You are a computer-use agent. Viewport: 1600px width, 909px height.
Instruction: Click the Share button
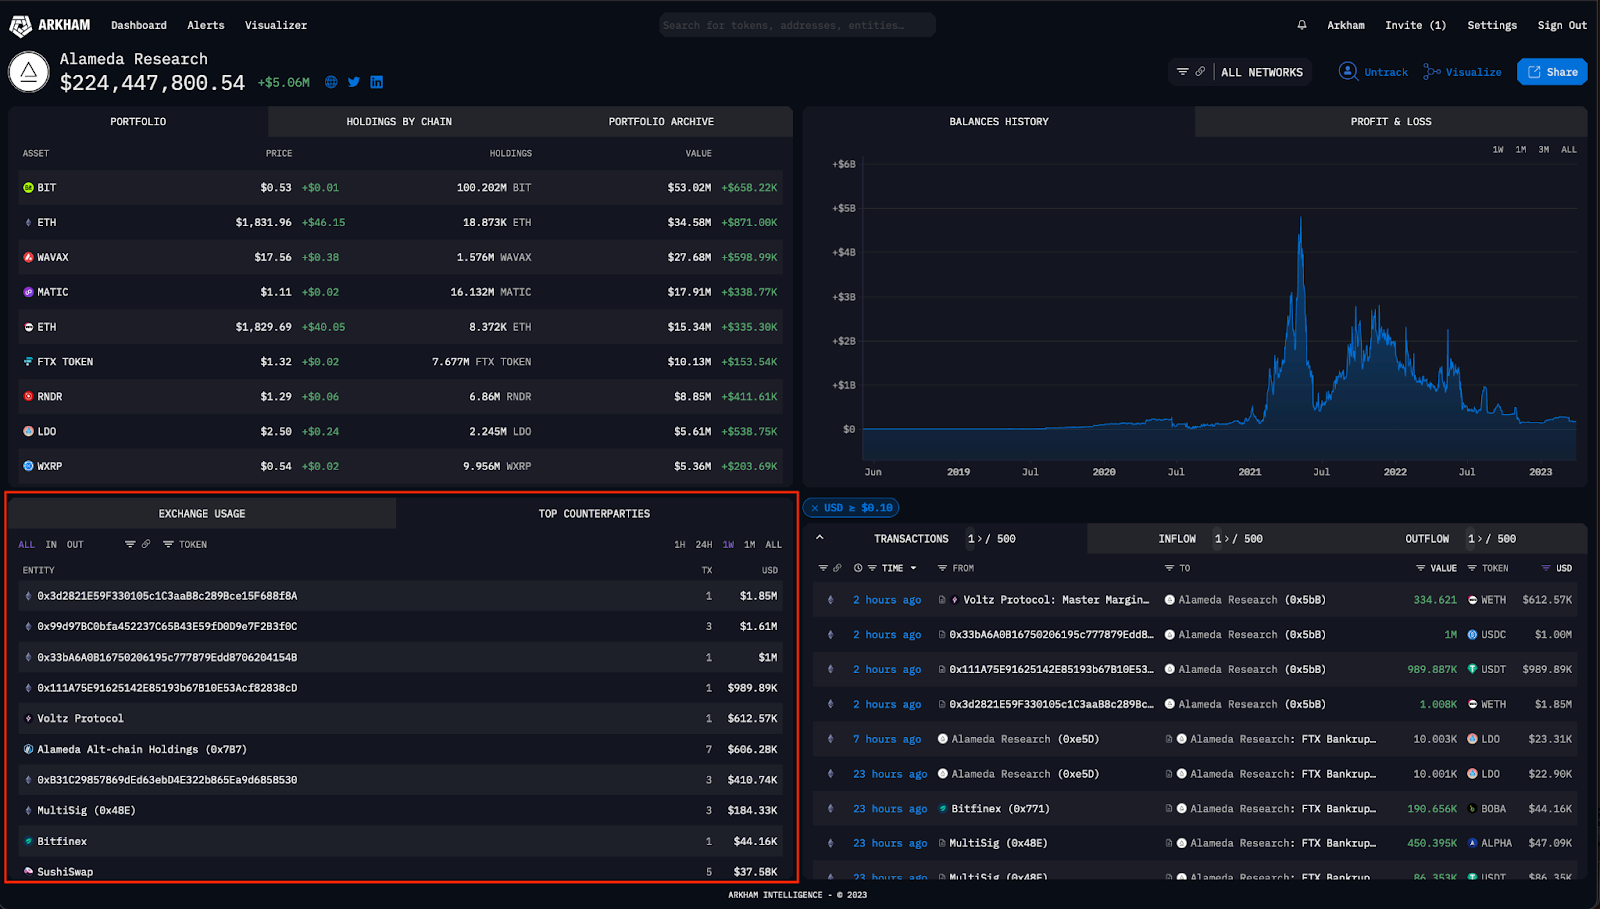[1552, 72]
